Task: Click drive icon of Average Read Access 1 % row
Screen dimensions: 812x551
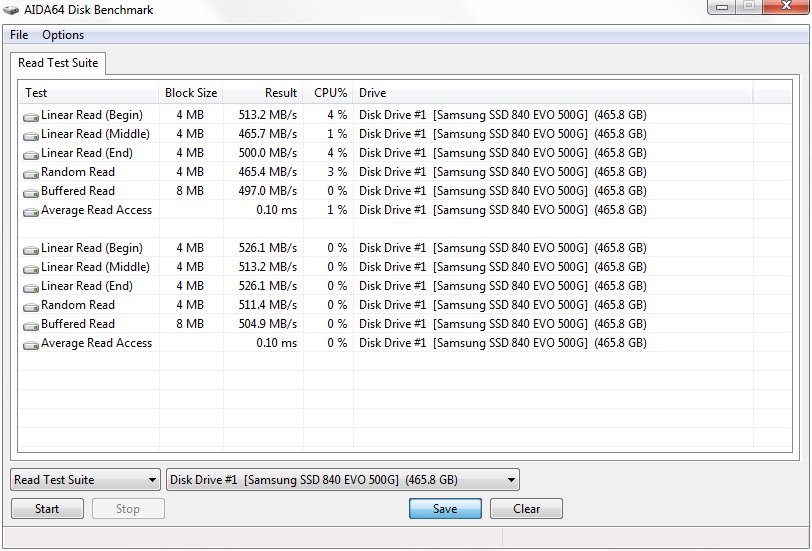Action: pyautogui.click(x=31, y=212)
